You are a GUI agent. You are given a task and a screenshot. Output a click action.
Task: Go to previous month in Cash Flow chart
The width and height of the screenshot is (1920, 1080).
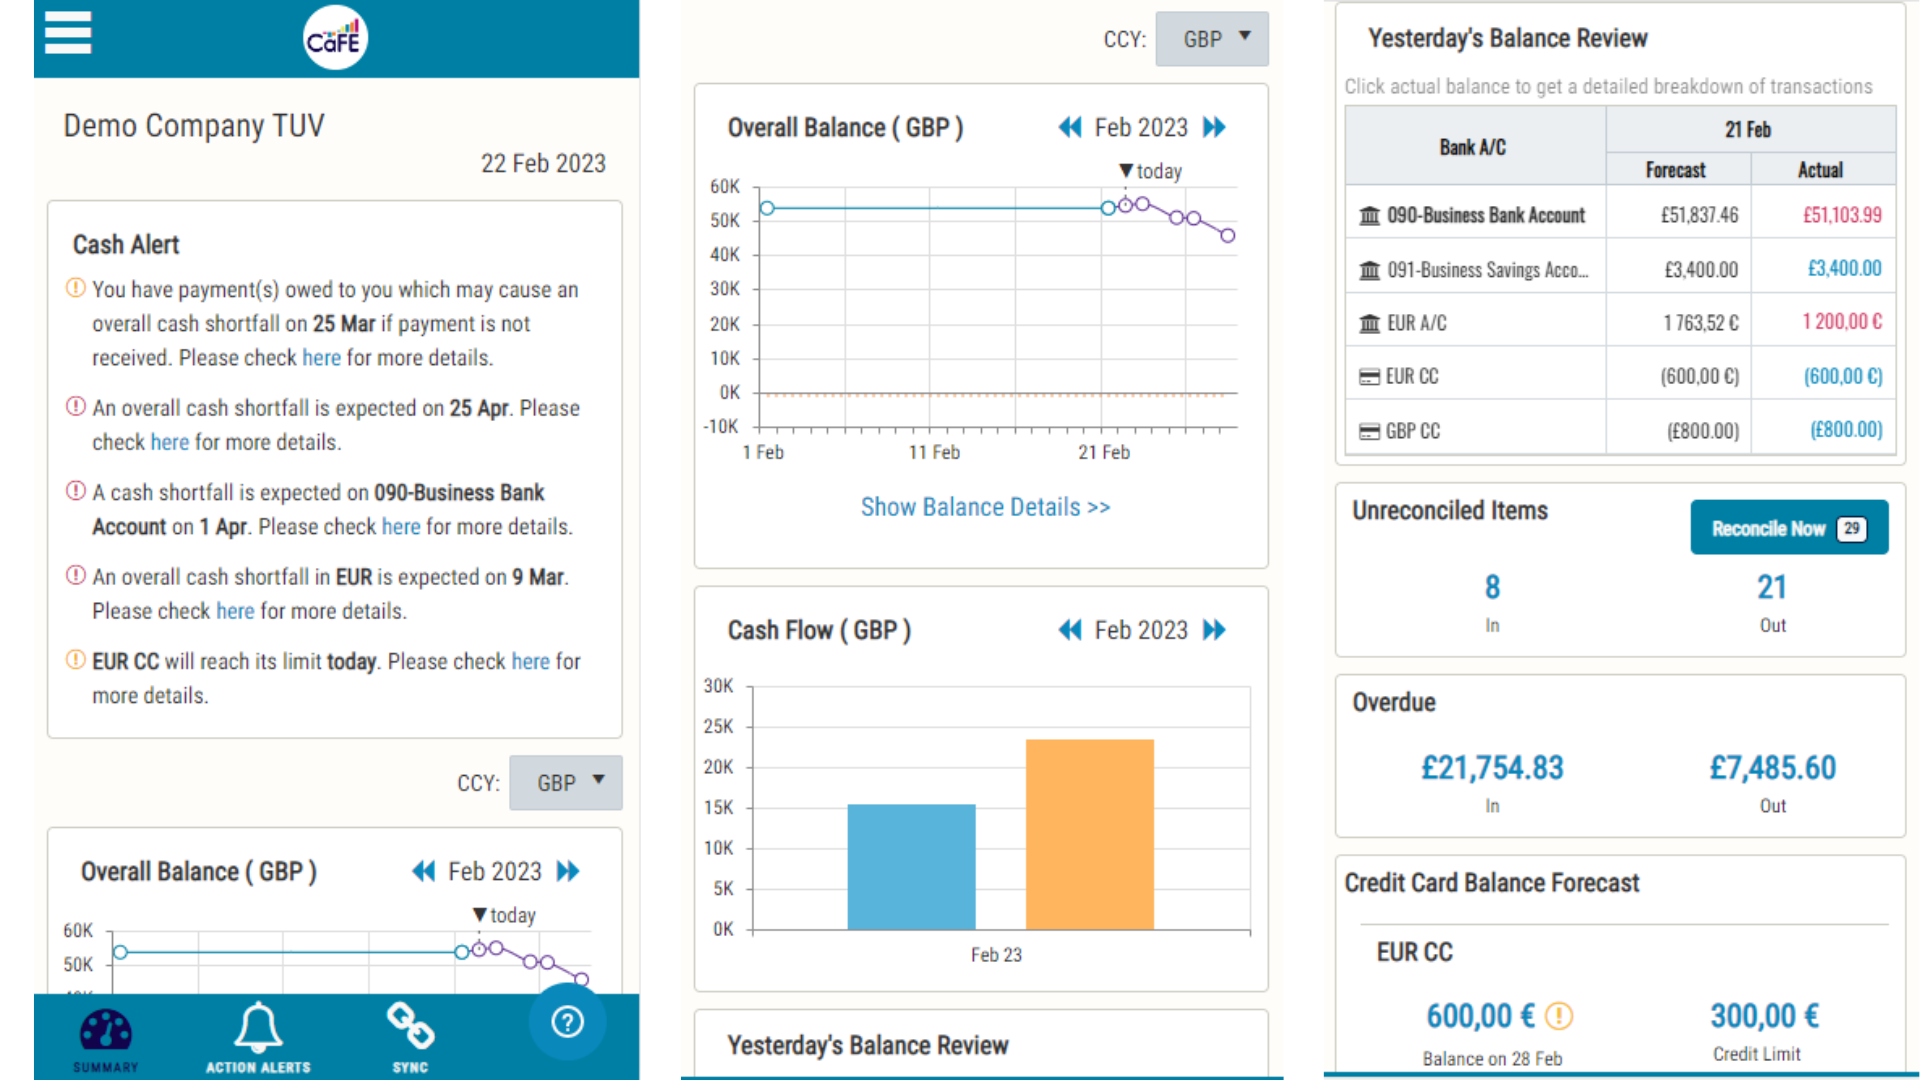pos(1070,630)
